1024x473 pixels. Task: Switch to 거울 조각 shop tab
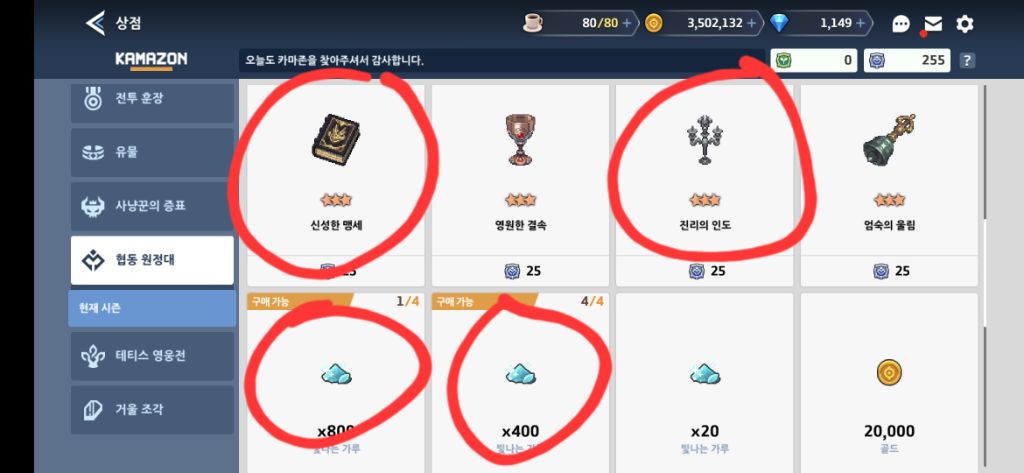tap(152, 410)
